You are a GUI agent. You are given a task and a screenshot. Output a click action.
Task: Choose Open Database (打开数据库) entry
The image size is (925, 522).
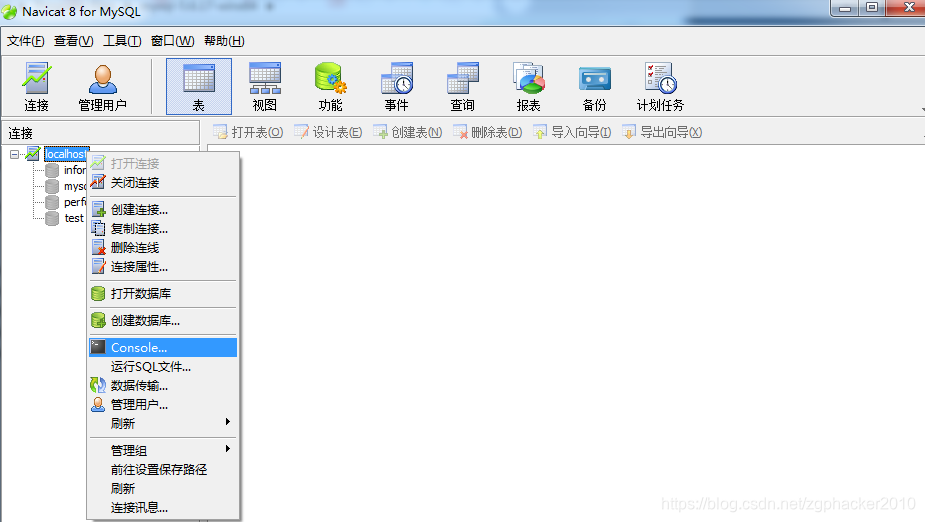point(163,294)
